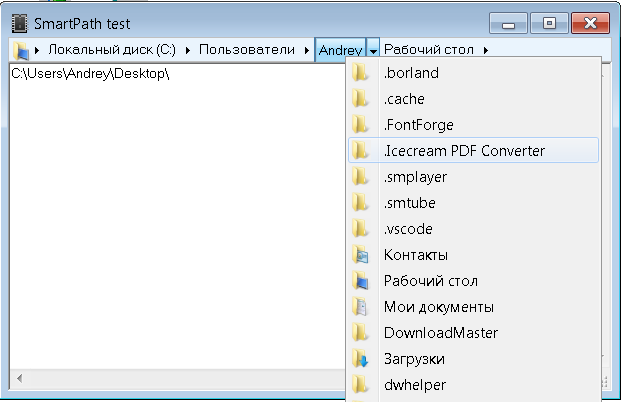Choose DownloadMaster in the dropdown list

tap(441, 333)
